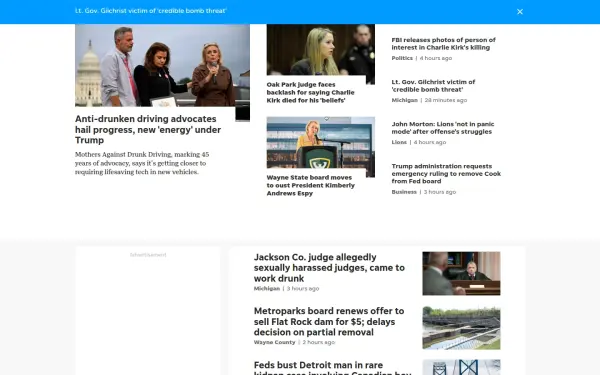Open the Anti-drunken driving advocates headline
Viewport: 600px width, 375px height.
148,129
